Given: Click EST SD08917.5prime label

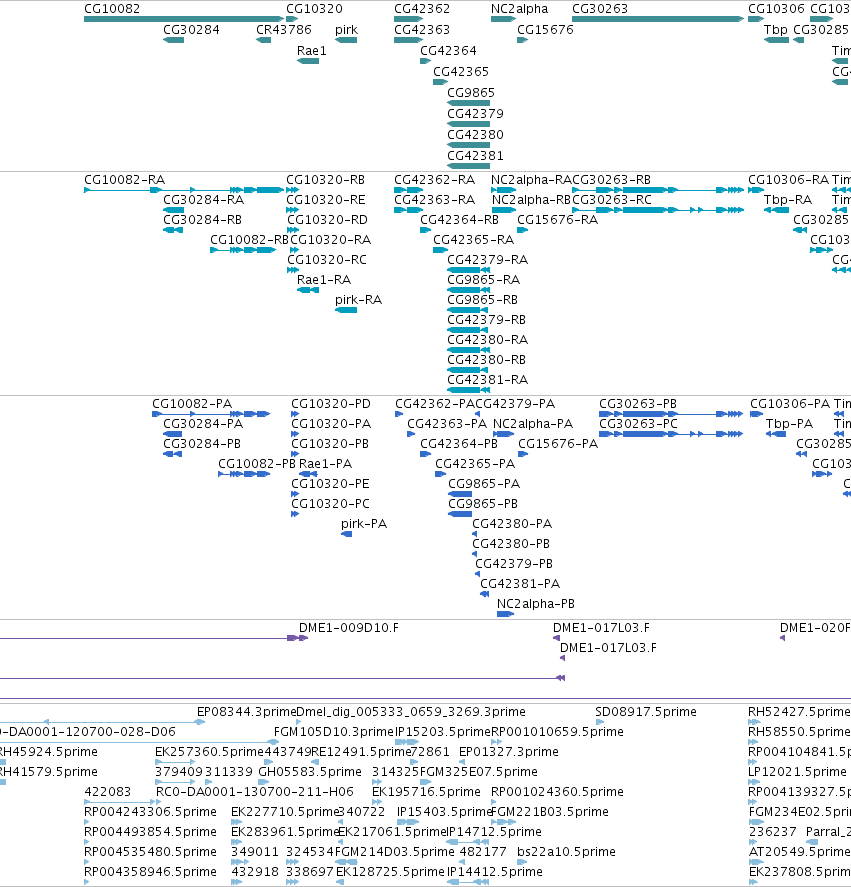Looking at the screenshot, I should (646, 712).
